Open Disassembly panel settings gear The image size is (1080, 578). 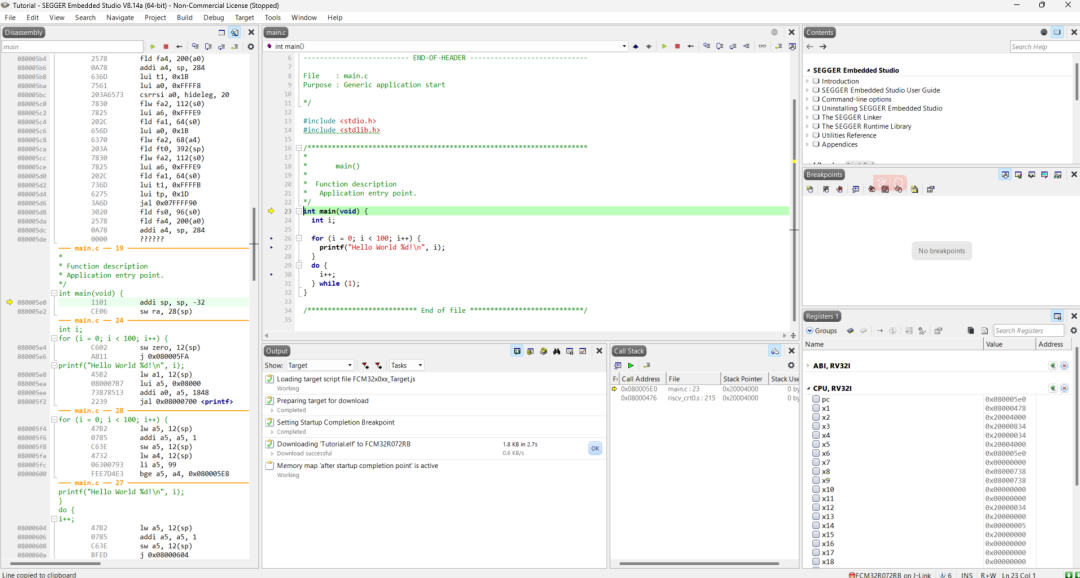pyautogui.click(x=250, y=47)
